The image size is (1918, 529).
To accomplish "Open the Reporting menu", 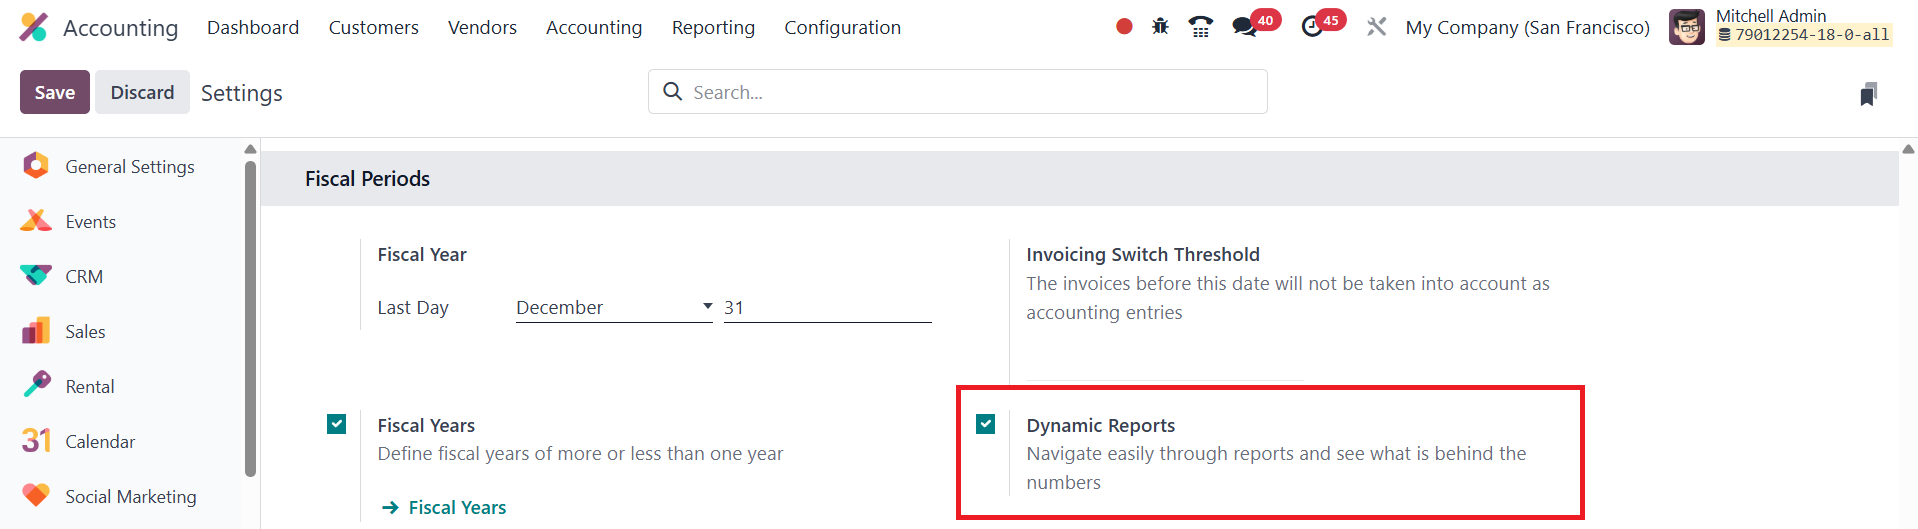I will (x=713, y=28).
